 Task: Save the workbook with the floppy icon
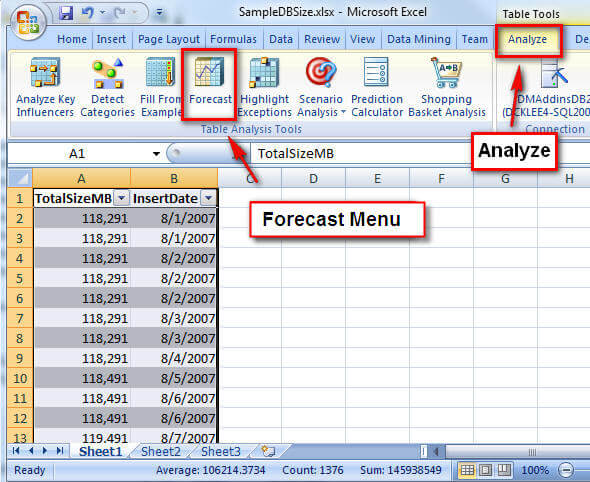point(66,13)
